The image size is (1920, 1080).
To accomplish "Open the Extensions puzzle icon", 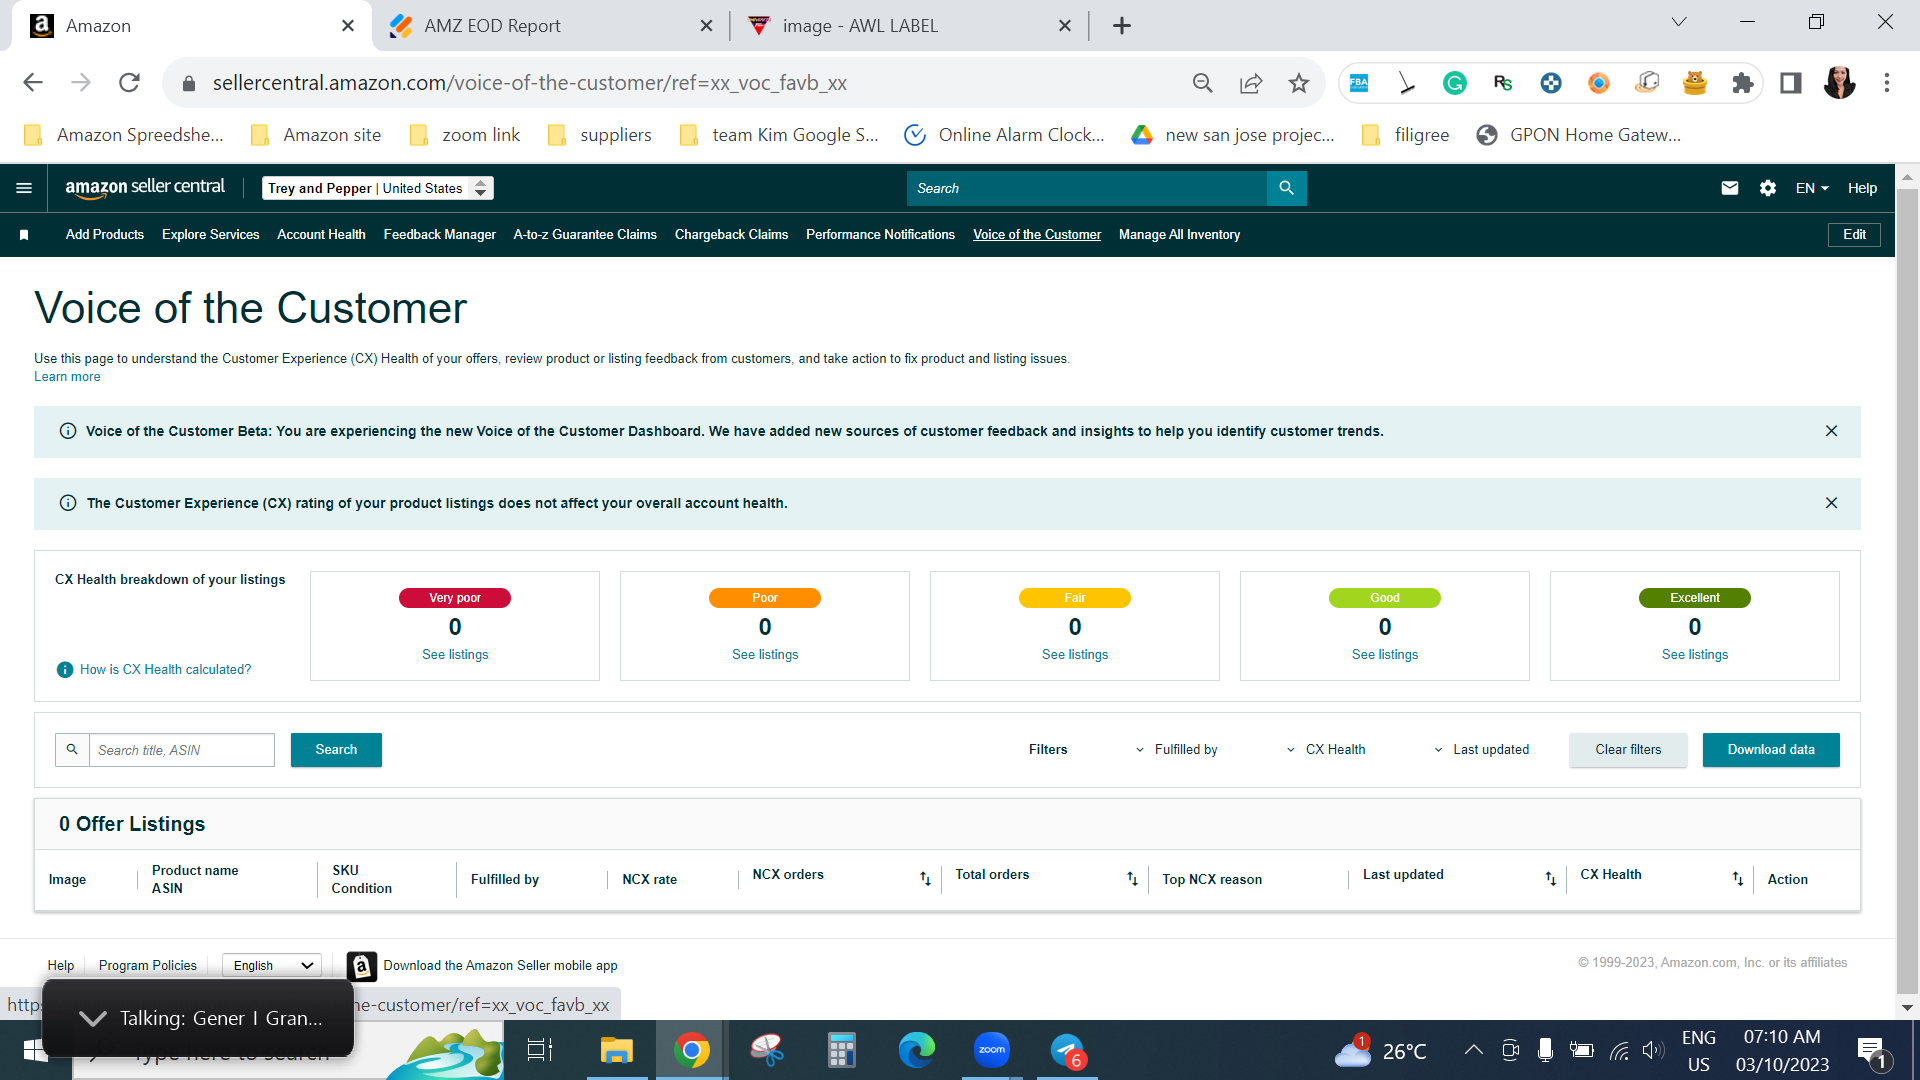I will click(1743, 83).
